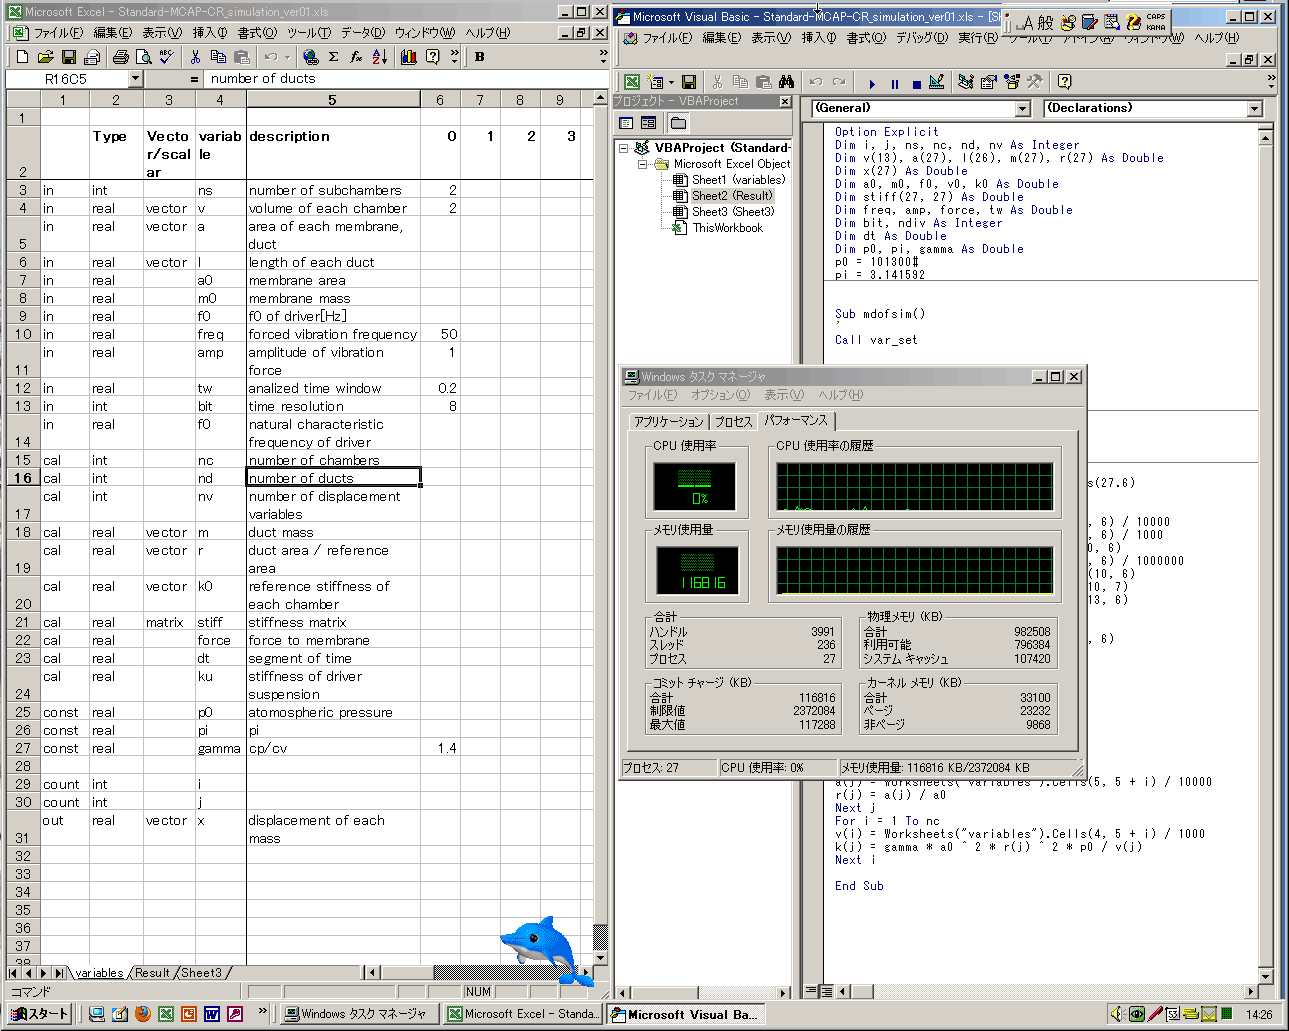The image size is (1289, 1031).
Task: Toggle Bold formatting in Excel toolbar
Action: point(480,57)
